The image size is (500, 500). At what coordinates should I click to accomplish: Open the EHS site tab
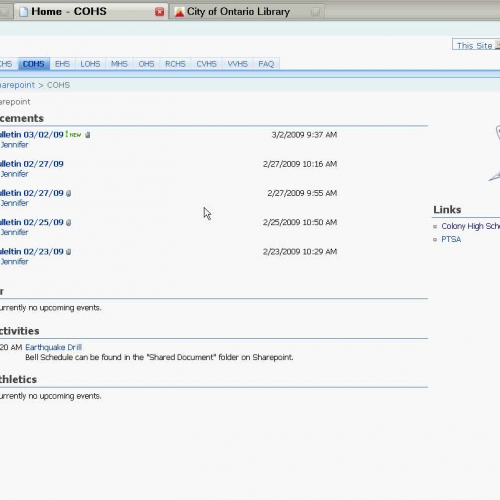pos(62,64)
